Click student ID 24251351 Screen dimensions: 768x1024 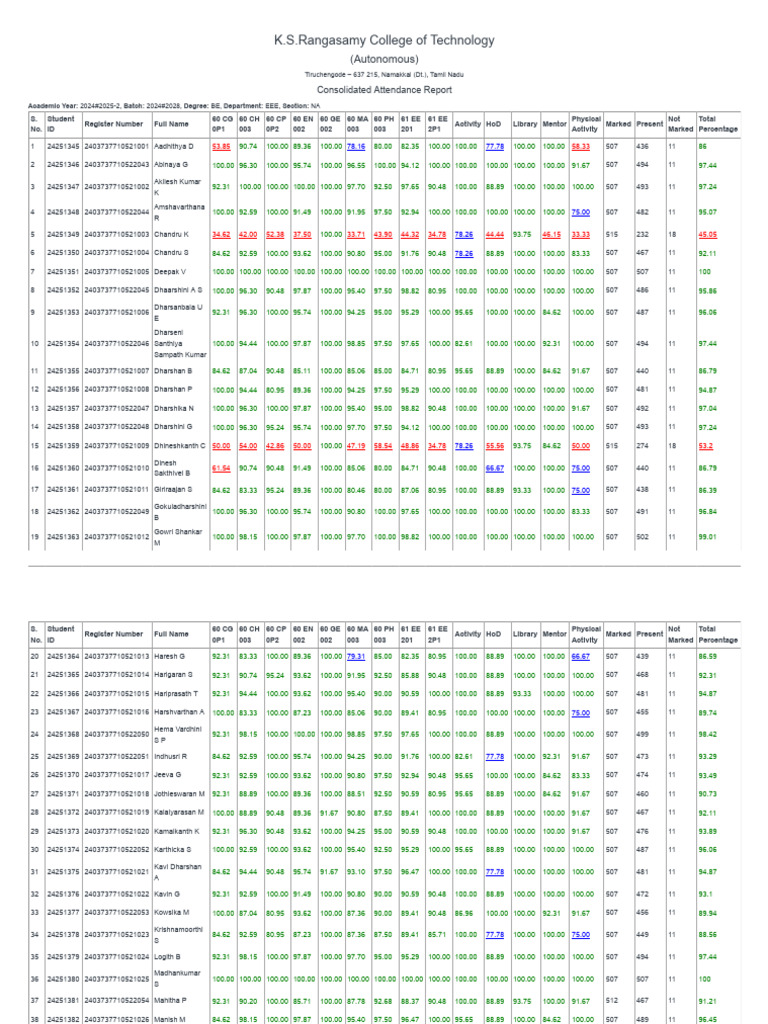[63, 272]
